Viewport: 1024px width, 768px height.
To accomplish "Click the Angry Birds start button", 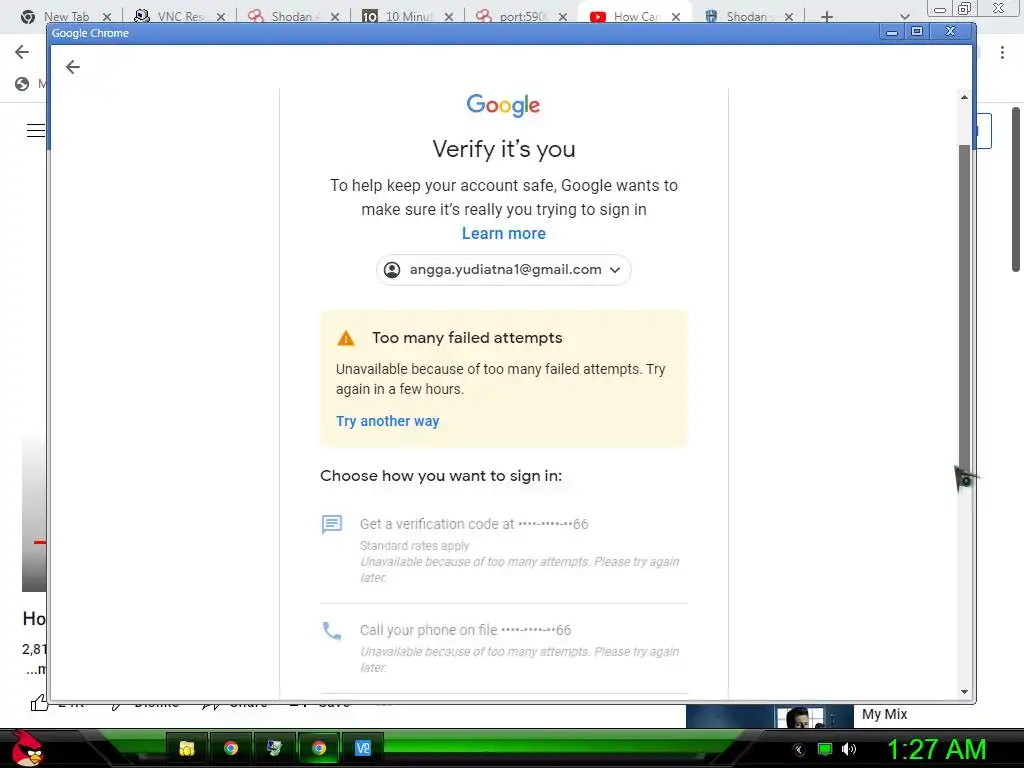I will pos(27,748).
